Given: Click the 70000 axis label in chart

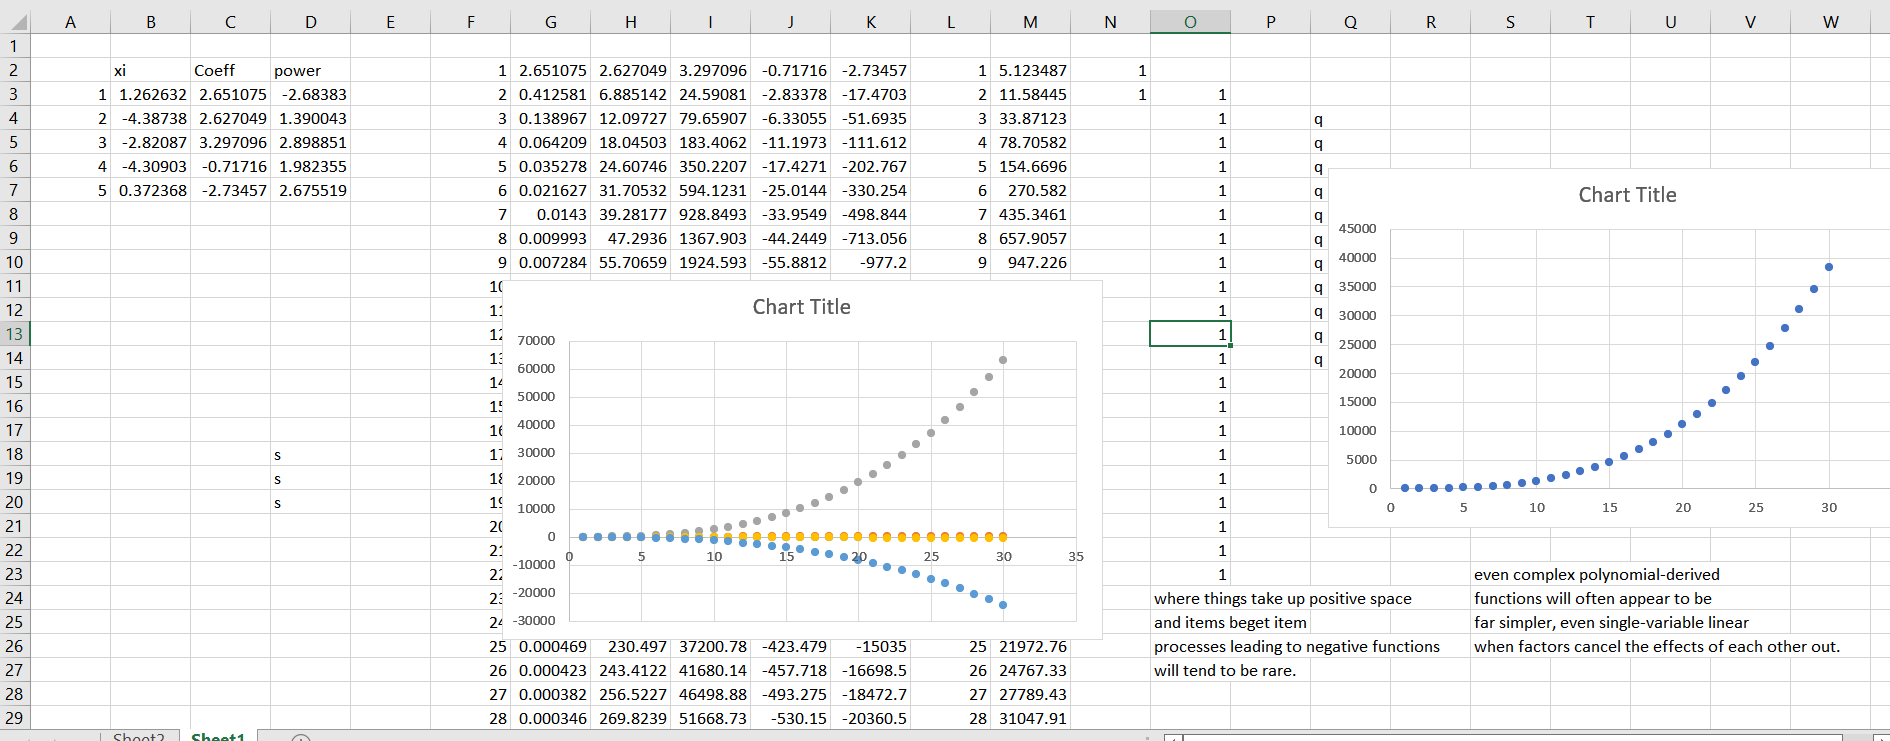Looking at the screenshot, I should [536, 341].
